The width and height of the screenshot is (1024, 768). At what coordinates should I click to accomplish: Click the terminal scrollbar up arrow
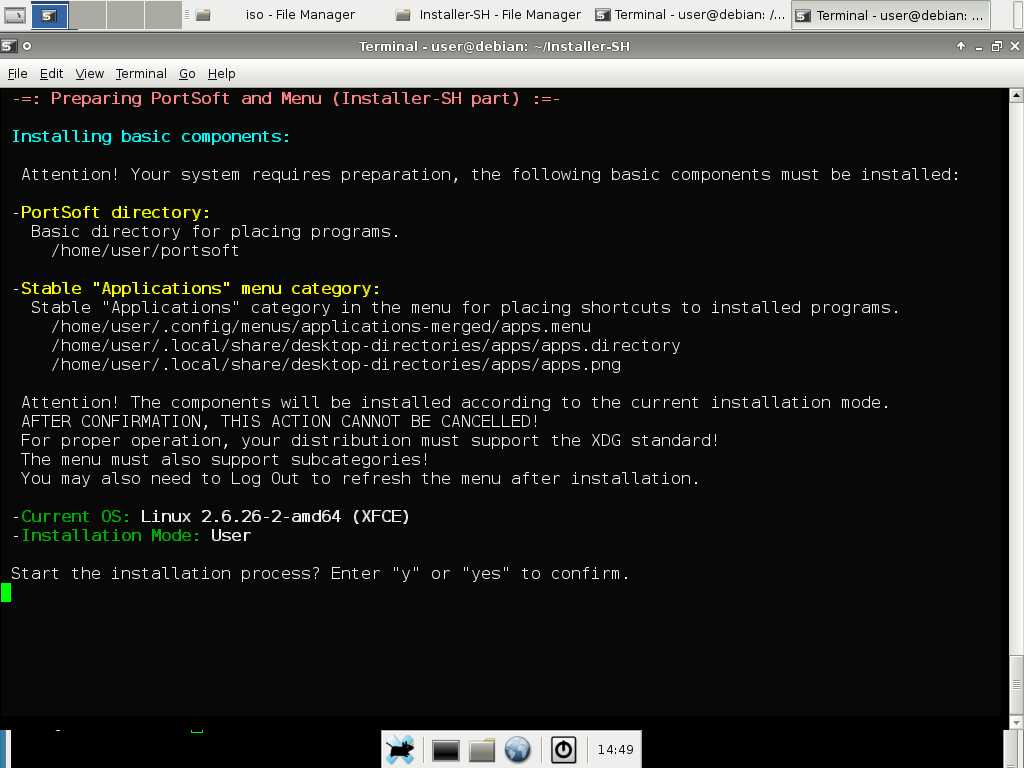(1016, 96)
